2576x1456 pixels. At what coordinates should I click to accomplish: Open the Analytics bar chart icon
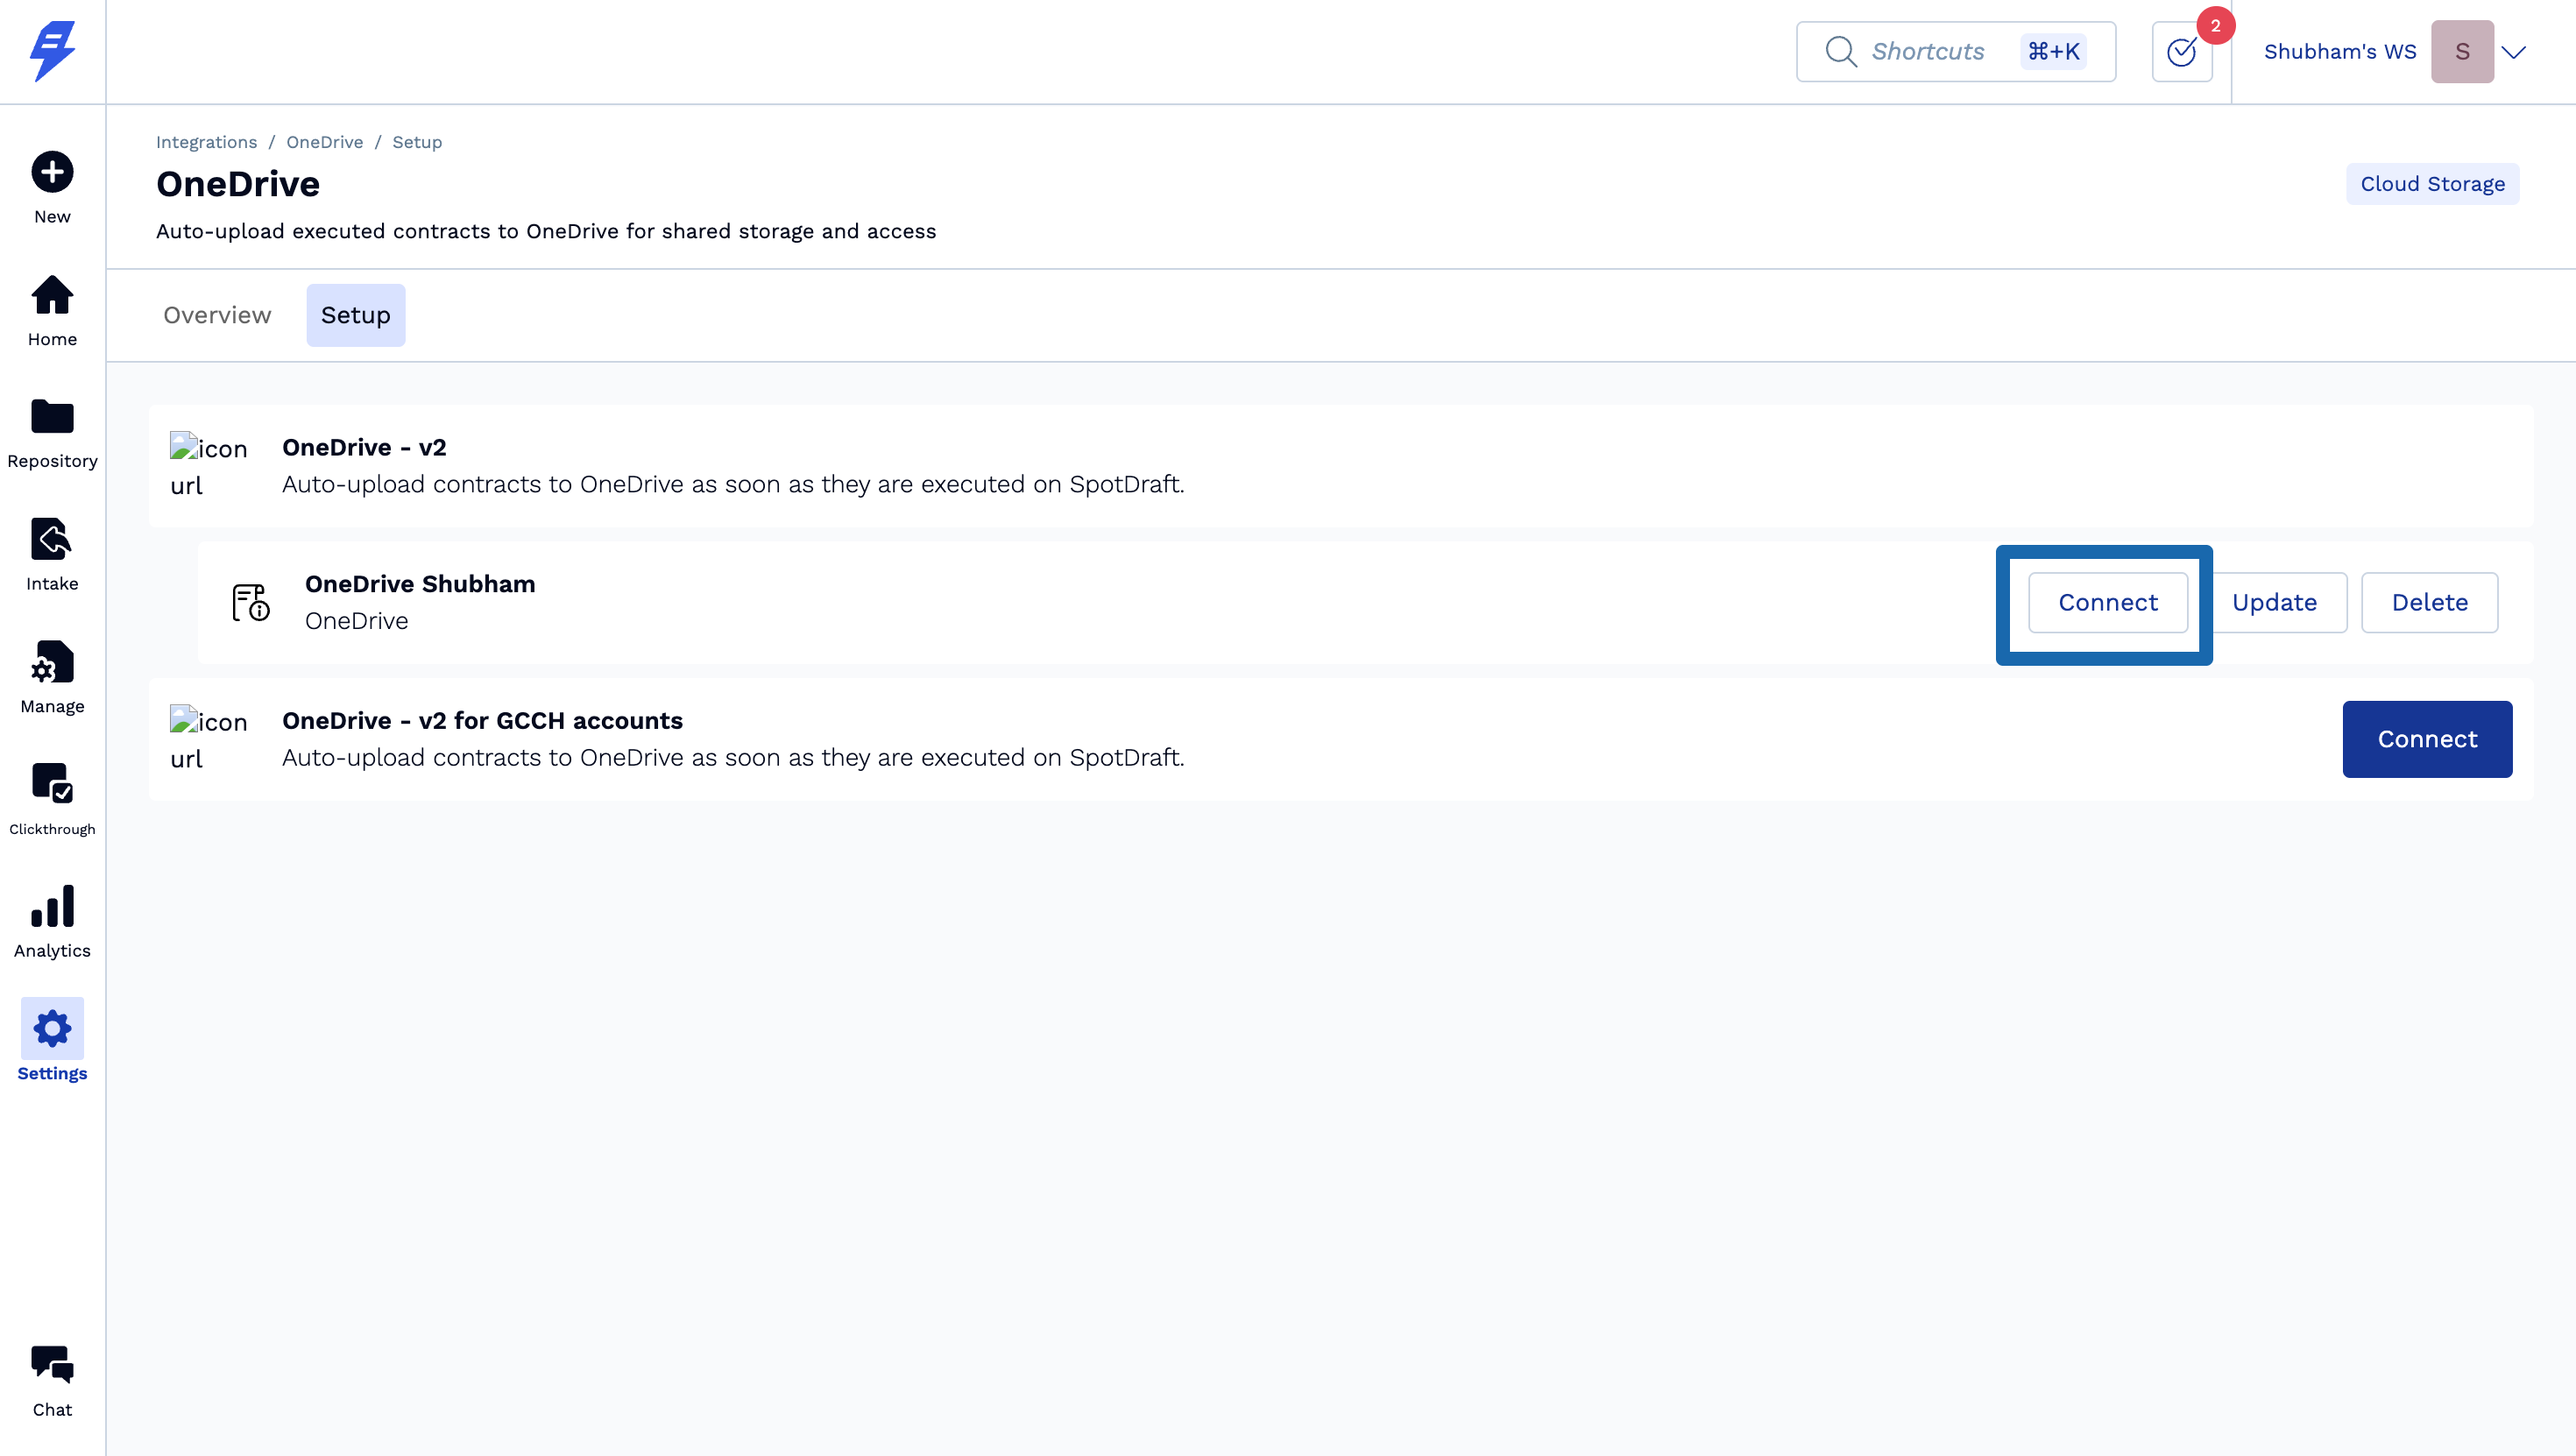point(52,907)
